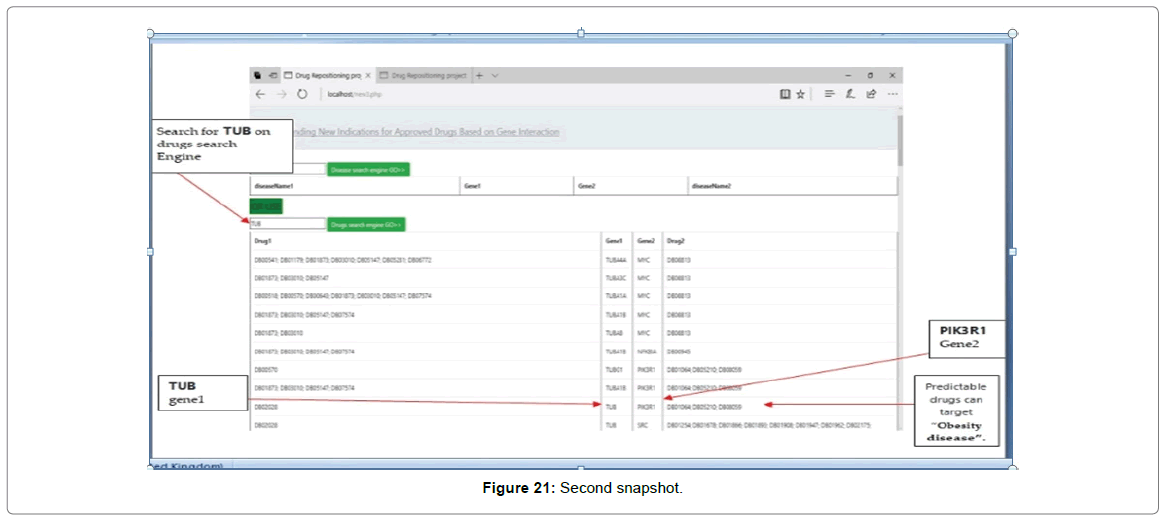The image size is (1166, 524).
Task: Switch to second Drug Repositioning project tab
Action: pyautogui.click(x=428, y=75)
